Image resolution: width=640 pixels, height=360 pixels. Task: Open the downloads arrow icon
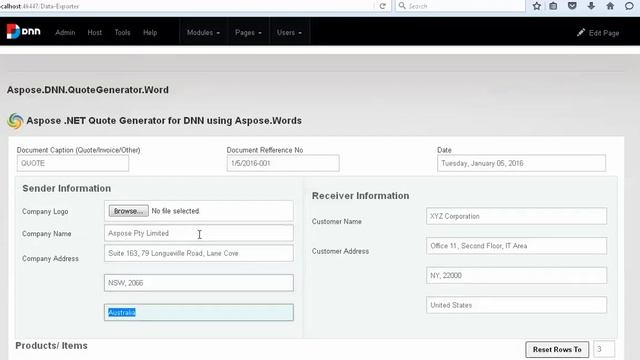591,6
